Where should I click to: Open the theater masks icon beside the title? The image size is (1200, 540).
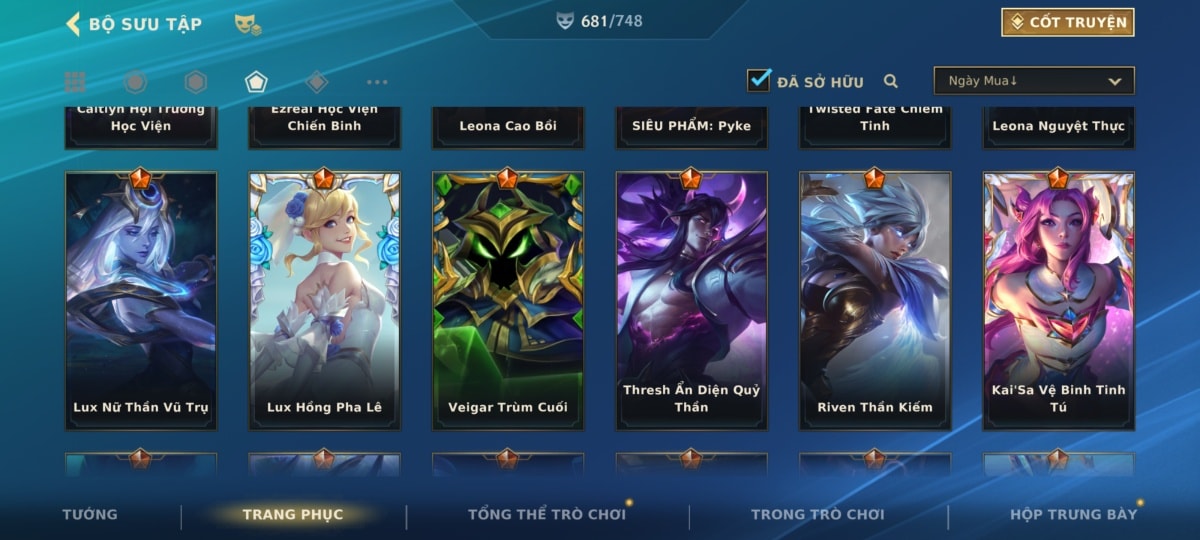[x=248, y=24]
